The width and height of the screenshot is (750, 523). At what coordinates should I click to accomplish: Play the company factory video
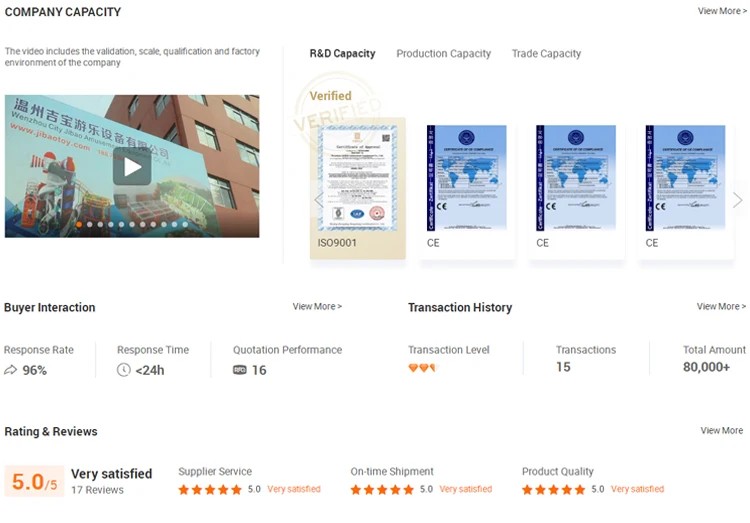coord(132,167)
